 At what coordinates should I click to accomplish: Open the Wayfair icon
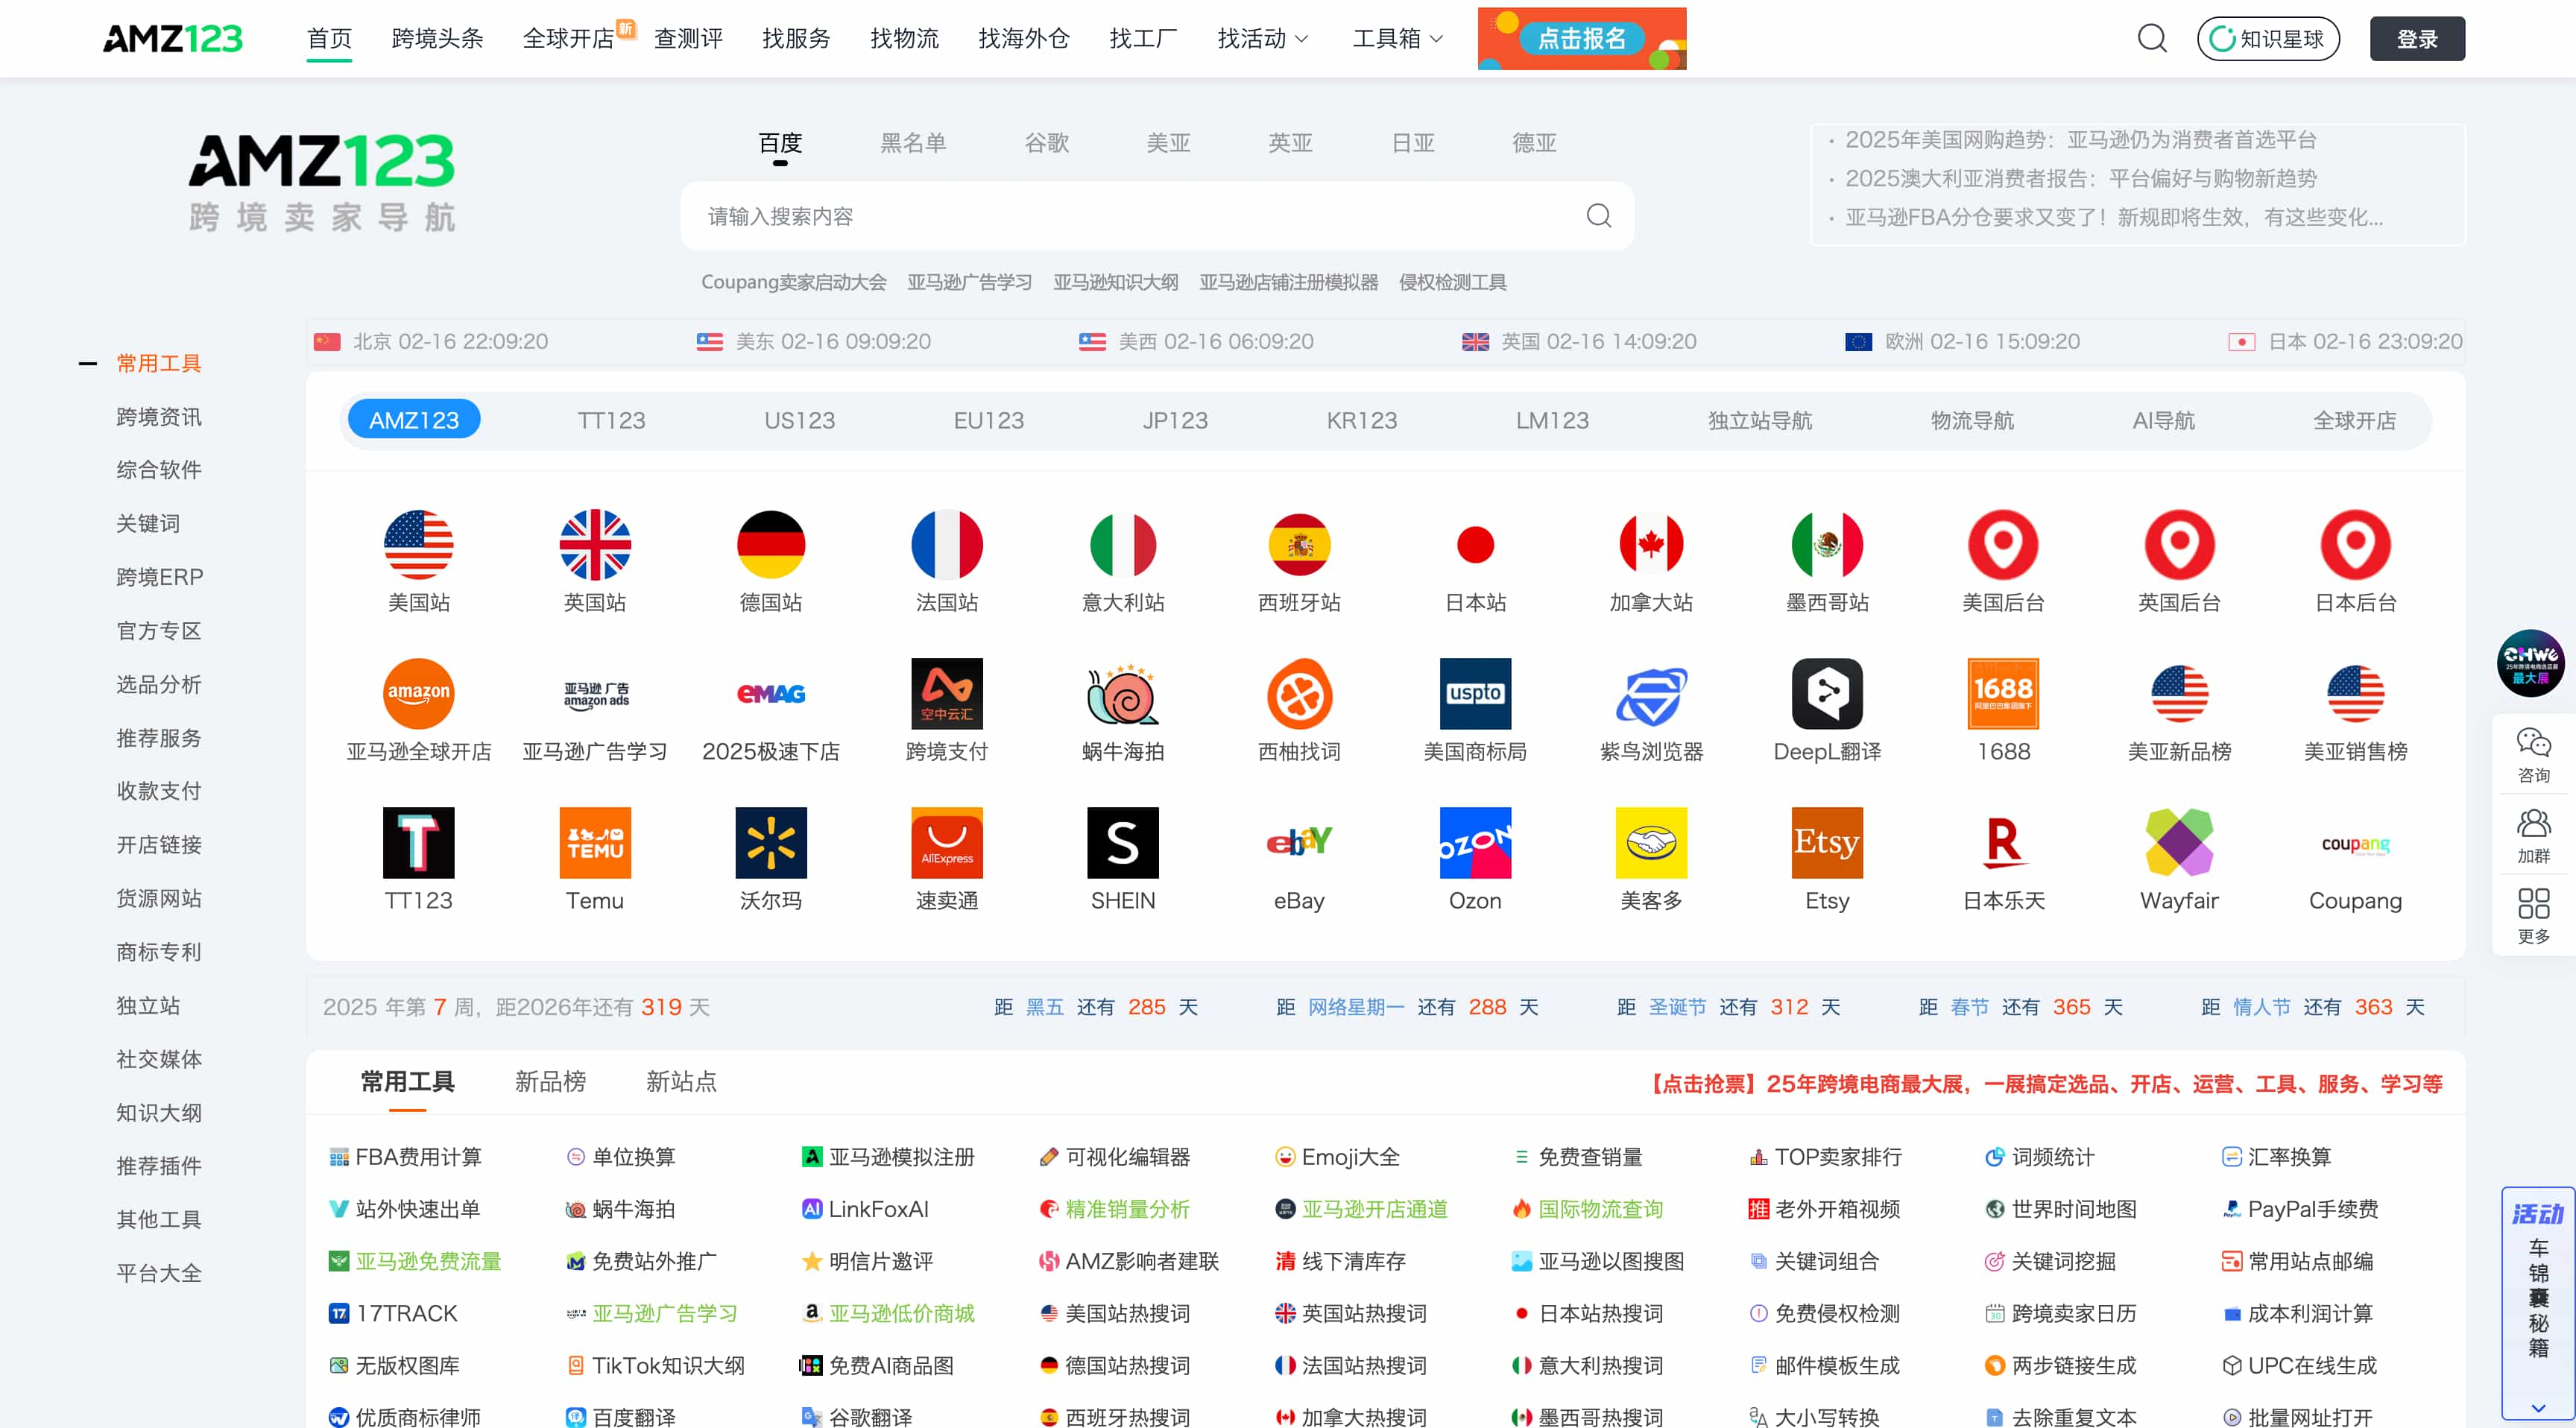point(2179,842)
